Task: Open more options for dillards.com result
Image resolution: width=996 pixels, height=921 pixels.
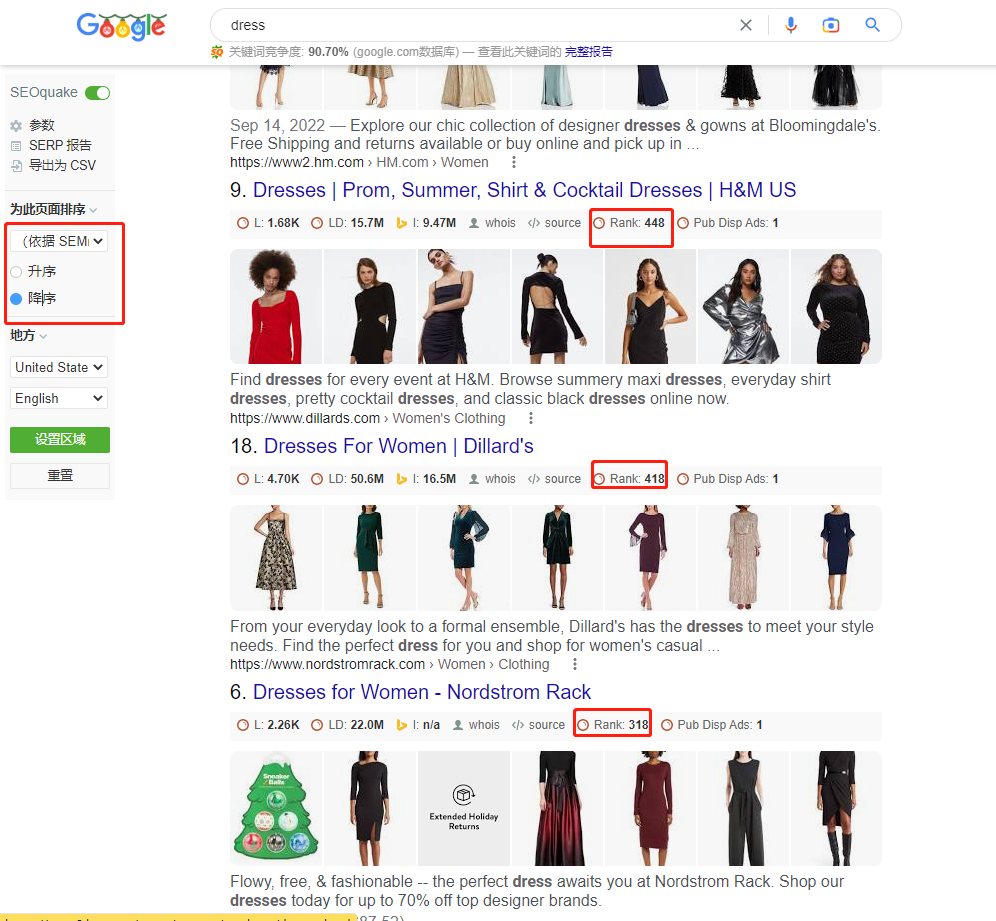Action: pos(531,418)
